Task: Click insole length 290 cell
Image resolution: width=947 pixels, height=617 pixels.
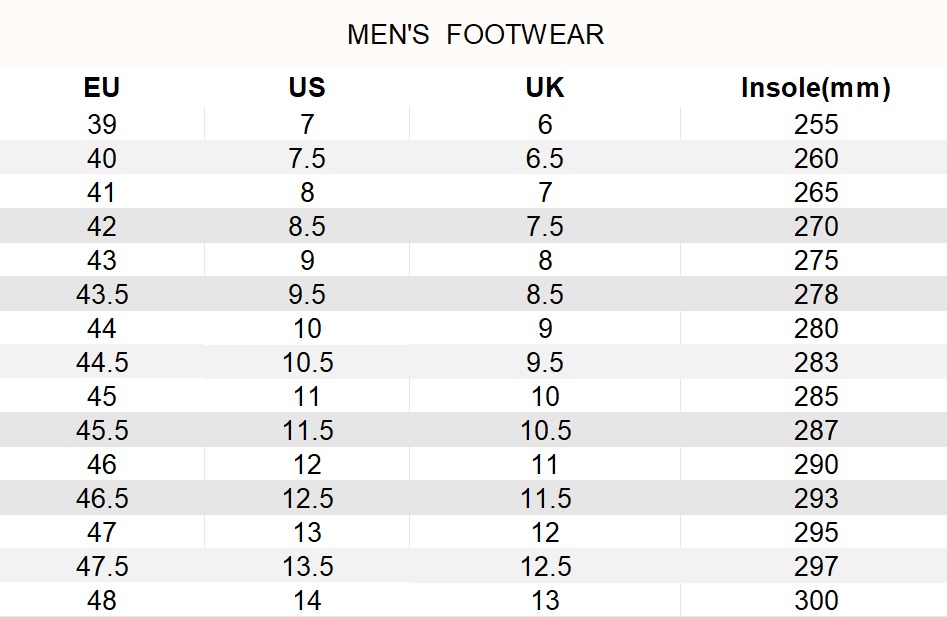Action: point(815,465)
